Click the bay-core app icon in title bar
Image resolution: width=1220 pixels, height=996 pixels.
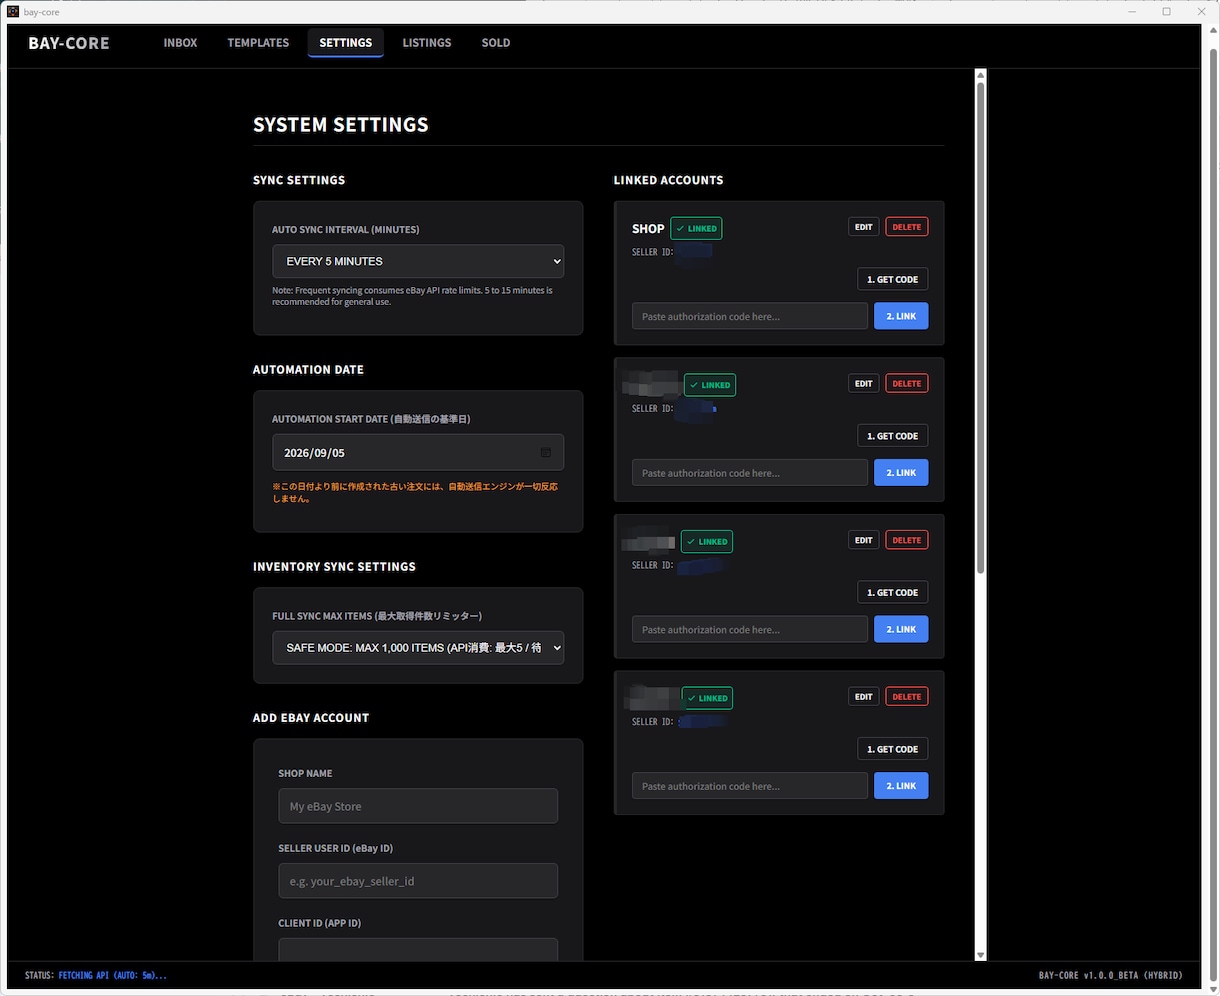13,11
